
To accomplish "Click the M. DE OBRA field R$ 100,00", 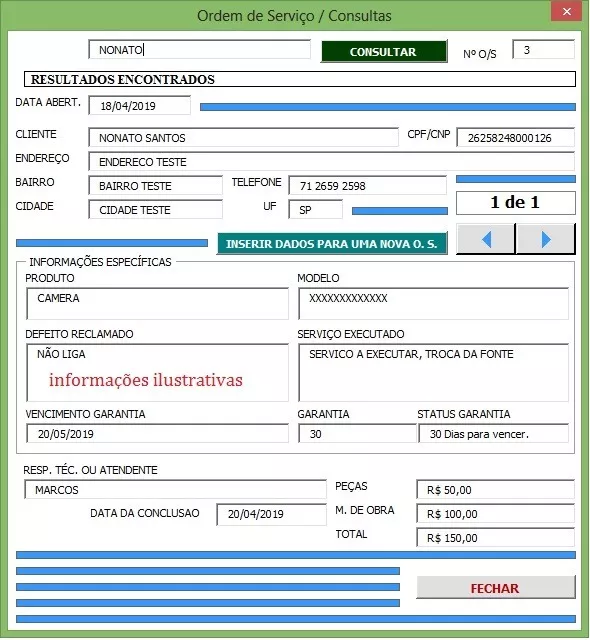I will pyautogui.click(x=495, y=513).
